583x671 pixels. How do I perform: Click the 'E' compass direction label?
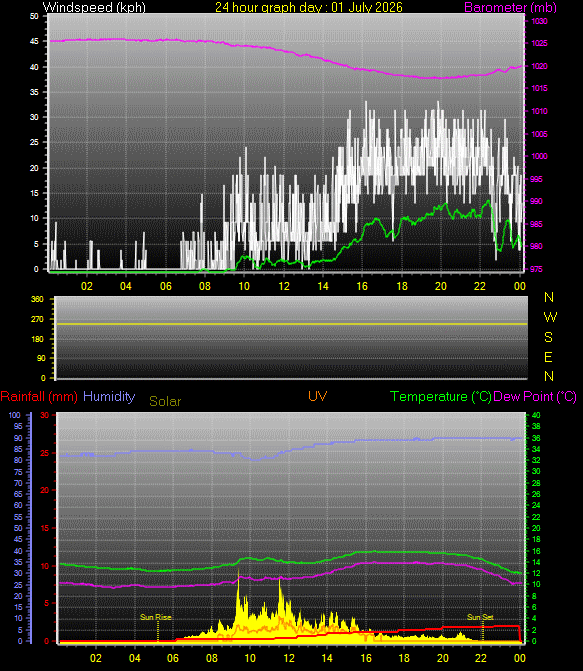548,357
